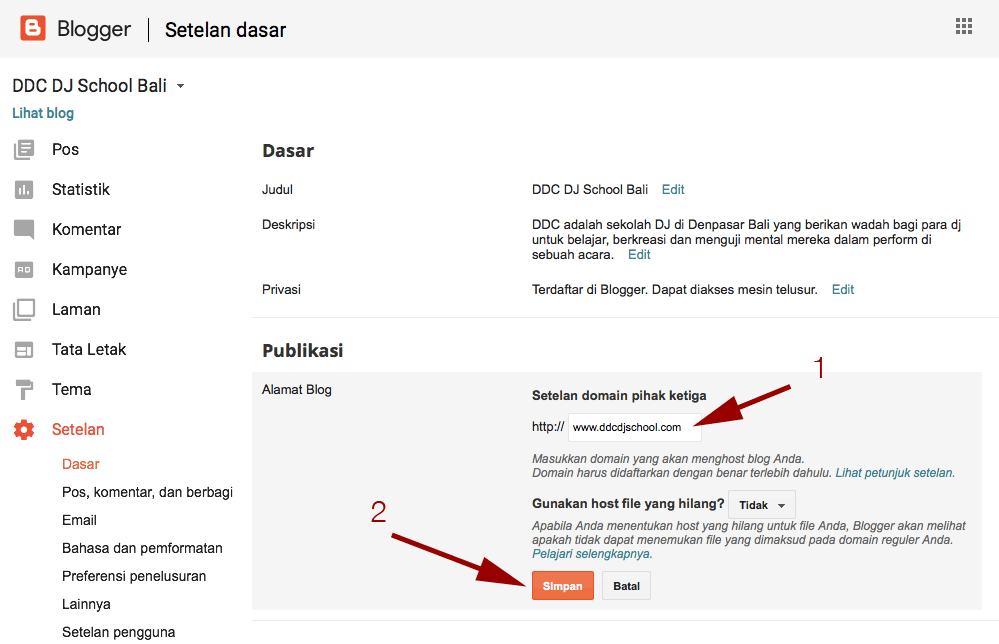
Task: Click the Laman pages icon
Action: [x=24, y=310]
